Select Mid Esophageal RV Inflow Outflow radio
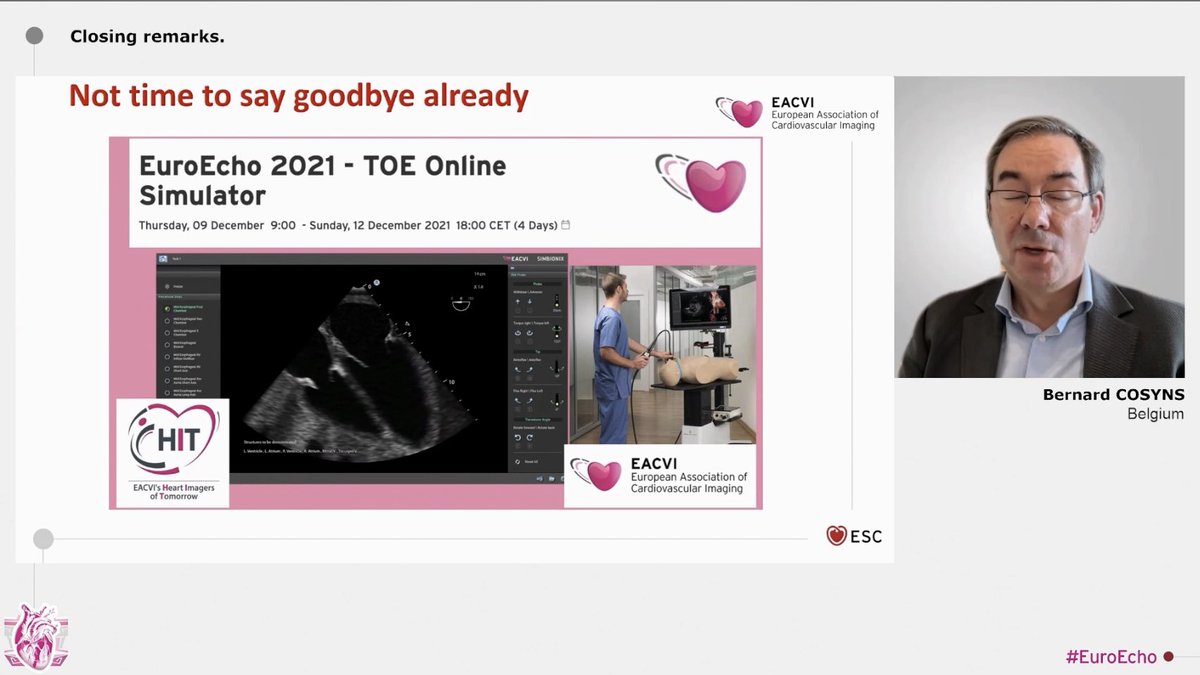Viewport: 1200px width, 675px height. (x=167, y=357)
